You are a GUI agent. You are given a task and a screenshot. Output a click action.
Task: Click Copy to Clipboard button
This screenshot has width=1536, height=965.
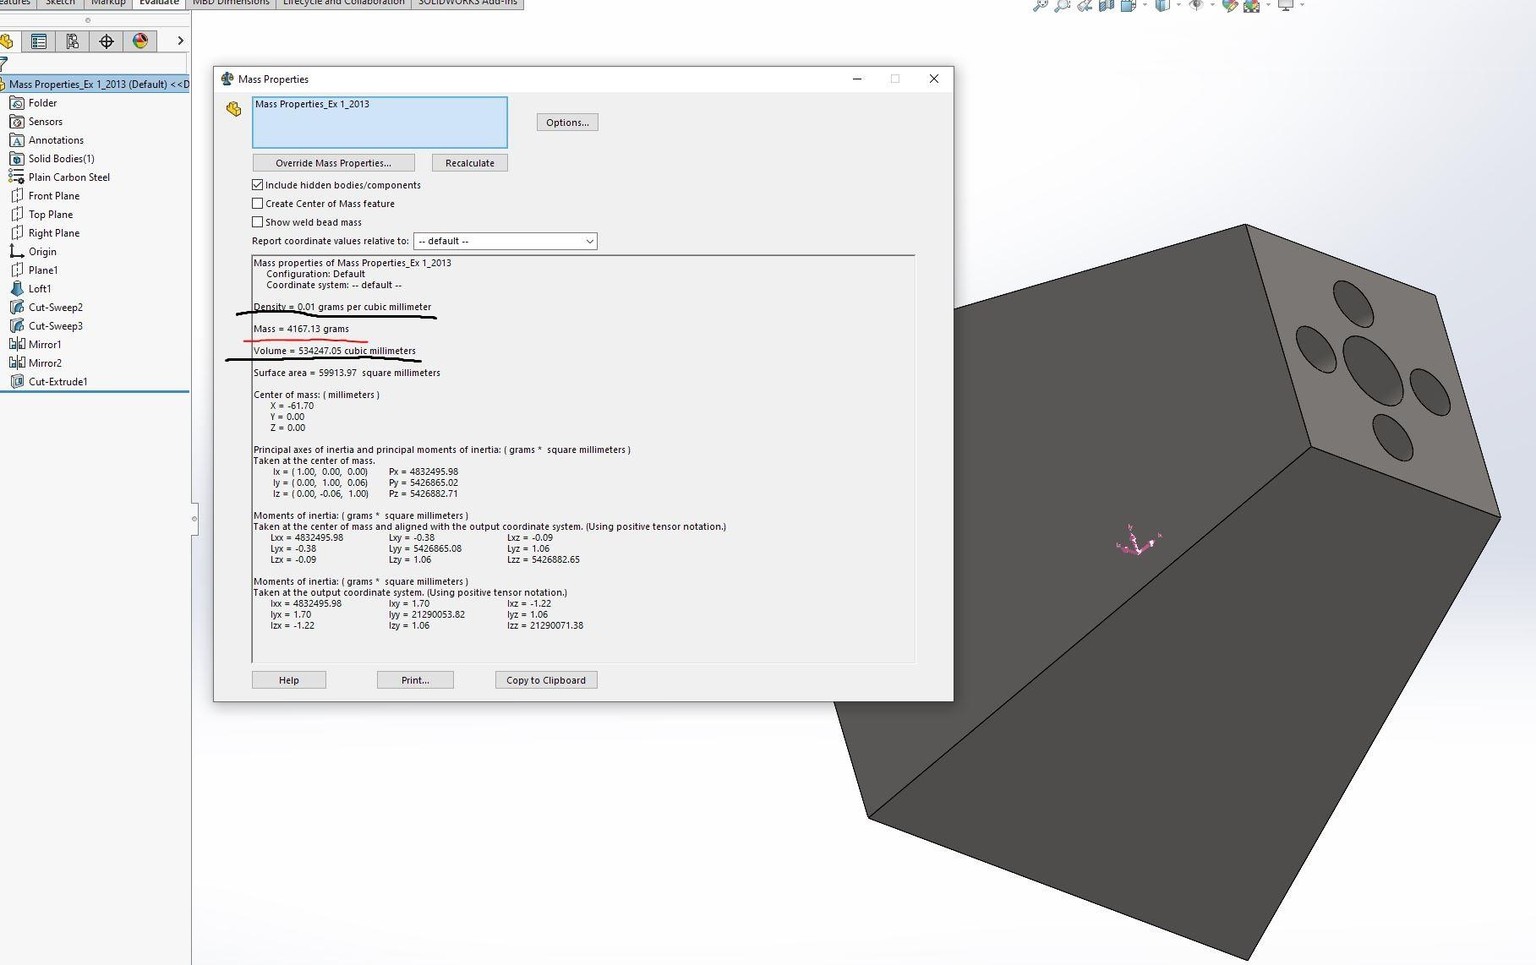(546, 680)
